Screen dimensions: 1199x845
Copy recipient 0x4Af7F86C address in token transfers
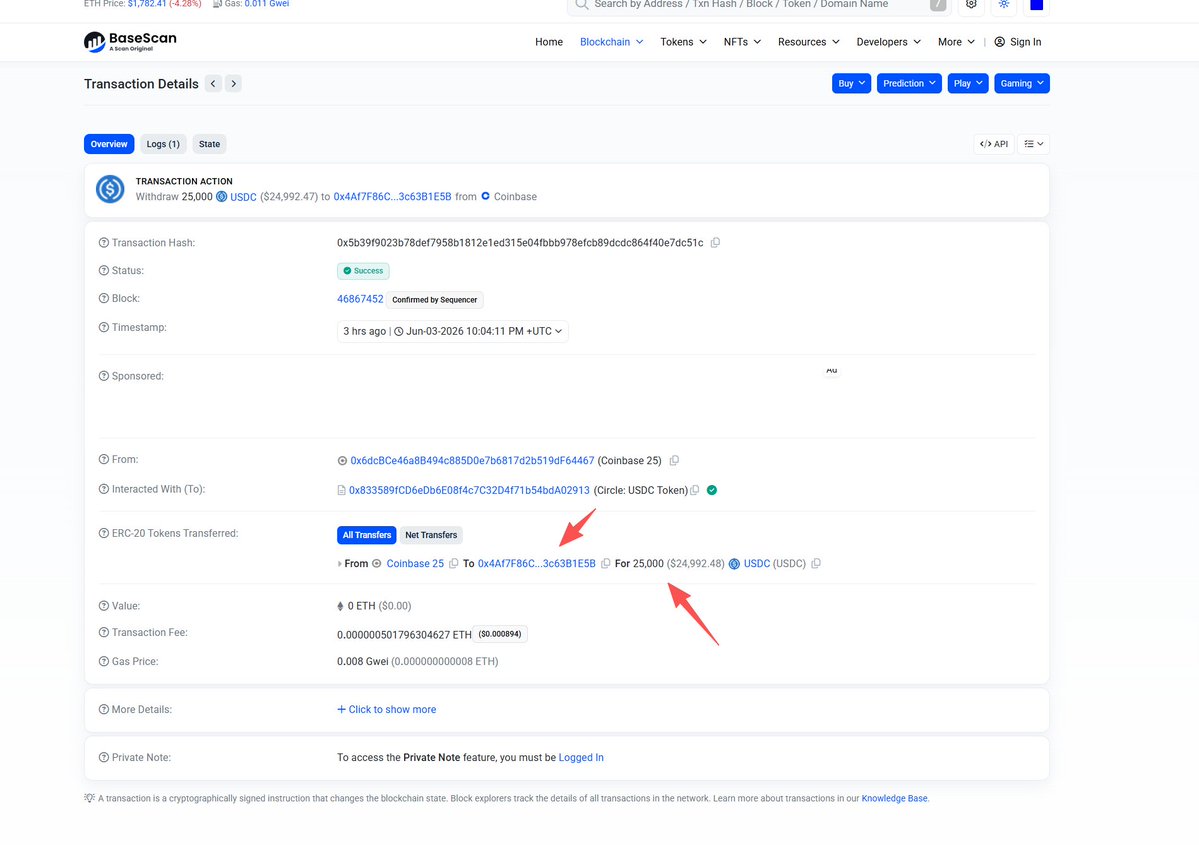[x=606, y=564]
